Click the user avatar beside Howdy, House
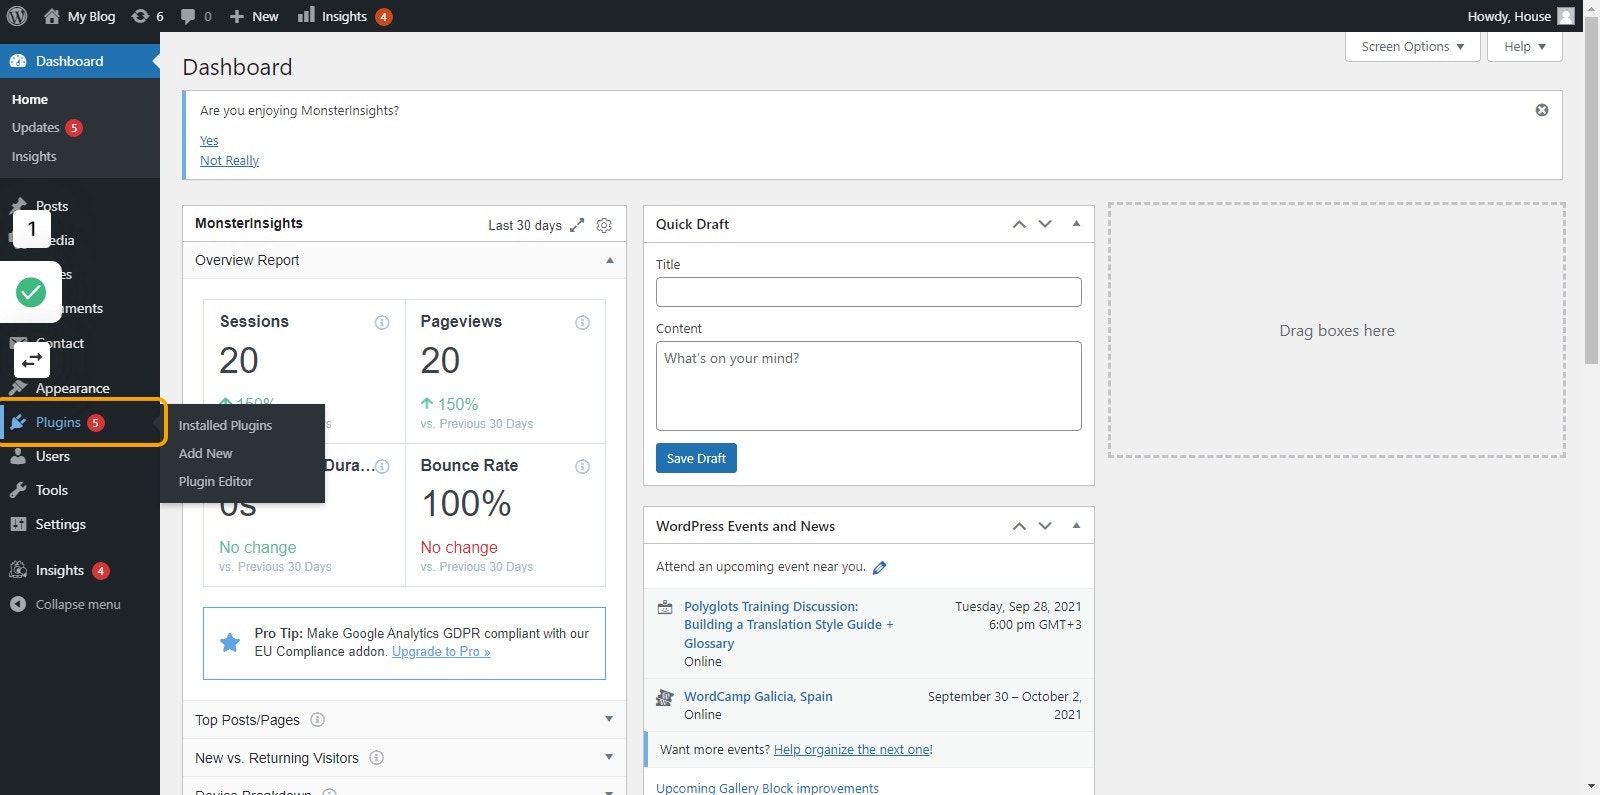Image resolution: width=1600 pixels, height=795 pixels. coord(1566,16)
